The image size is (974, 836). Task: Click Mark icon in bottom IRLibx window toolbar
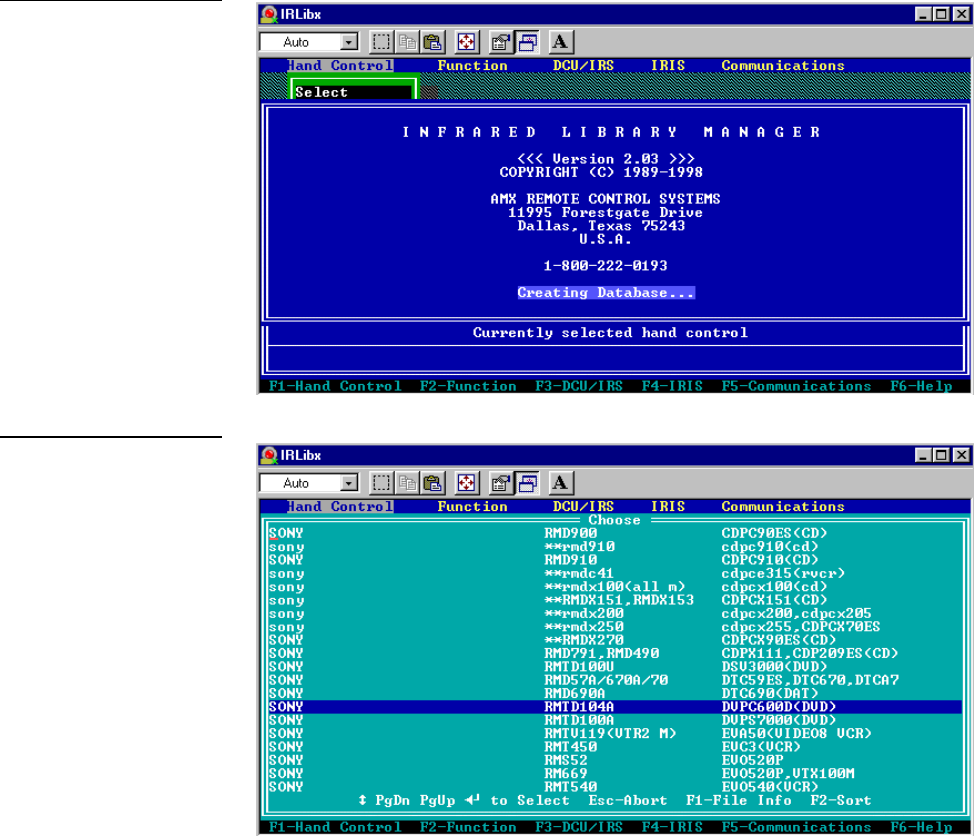pyautogui.click(x=381, y=483)
